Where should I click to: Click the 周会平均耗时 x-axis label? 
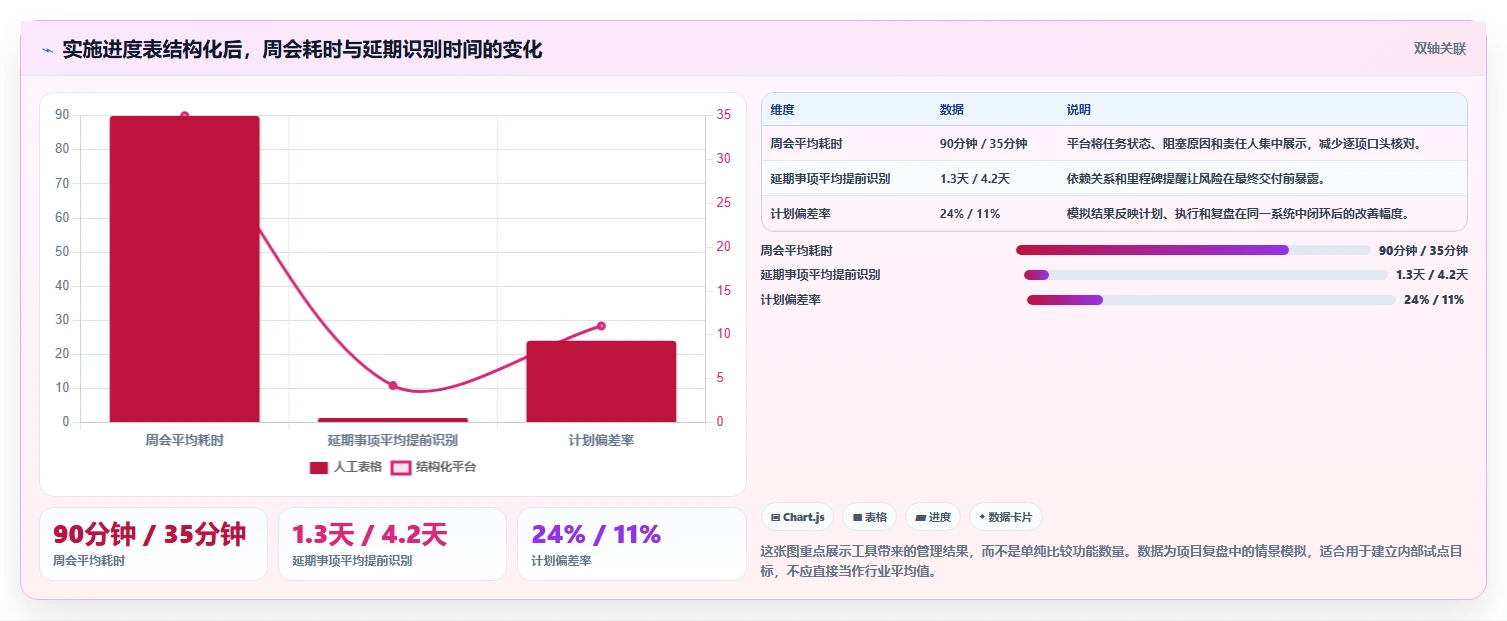[184, 440]
